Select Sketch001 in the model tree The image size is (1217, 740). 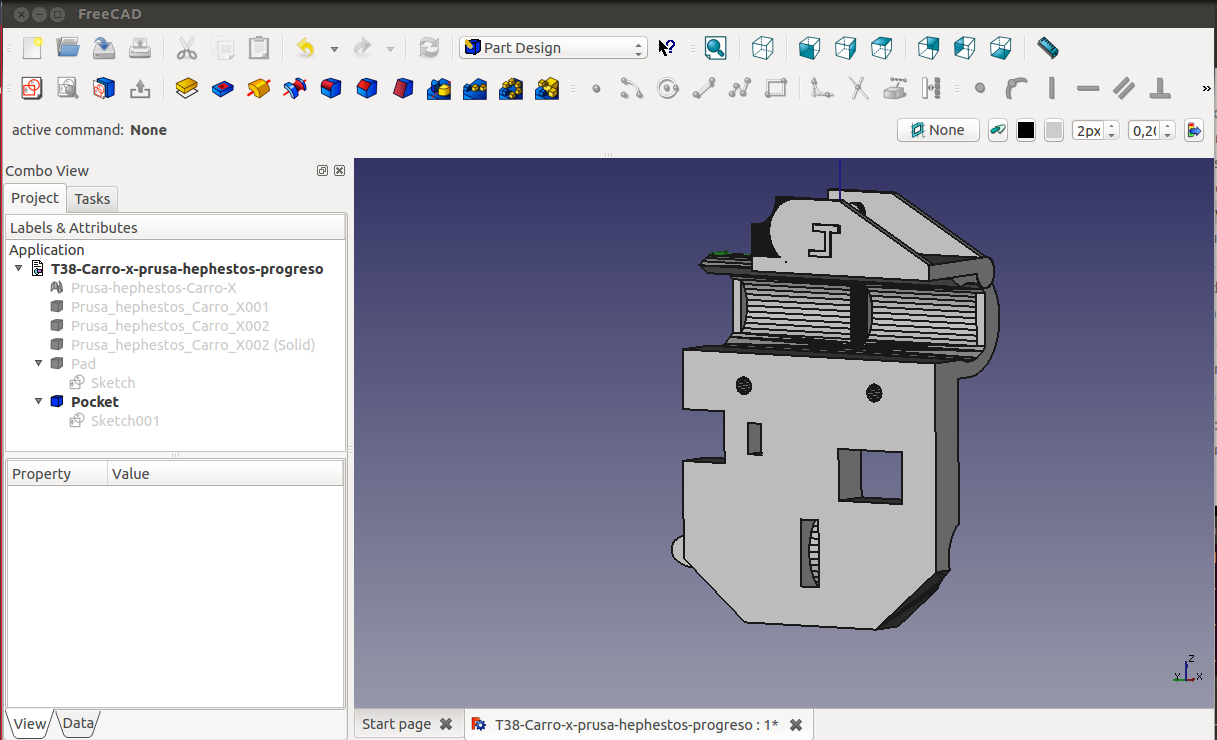click(x=125, y=421)
